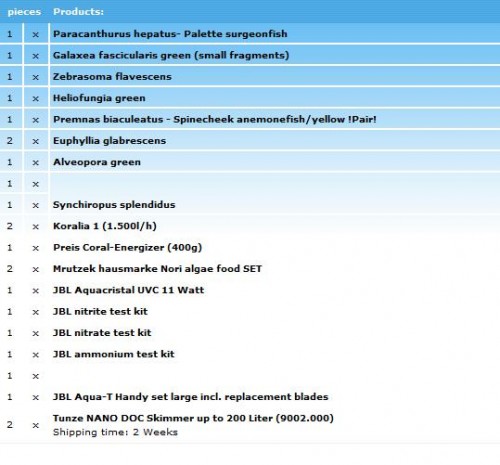The image size is (500, 465).
Task: Select "Premnas biaculeatus - Spinecheek anemonefish" row
Action: [x=250, y=119]
